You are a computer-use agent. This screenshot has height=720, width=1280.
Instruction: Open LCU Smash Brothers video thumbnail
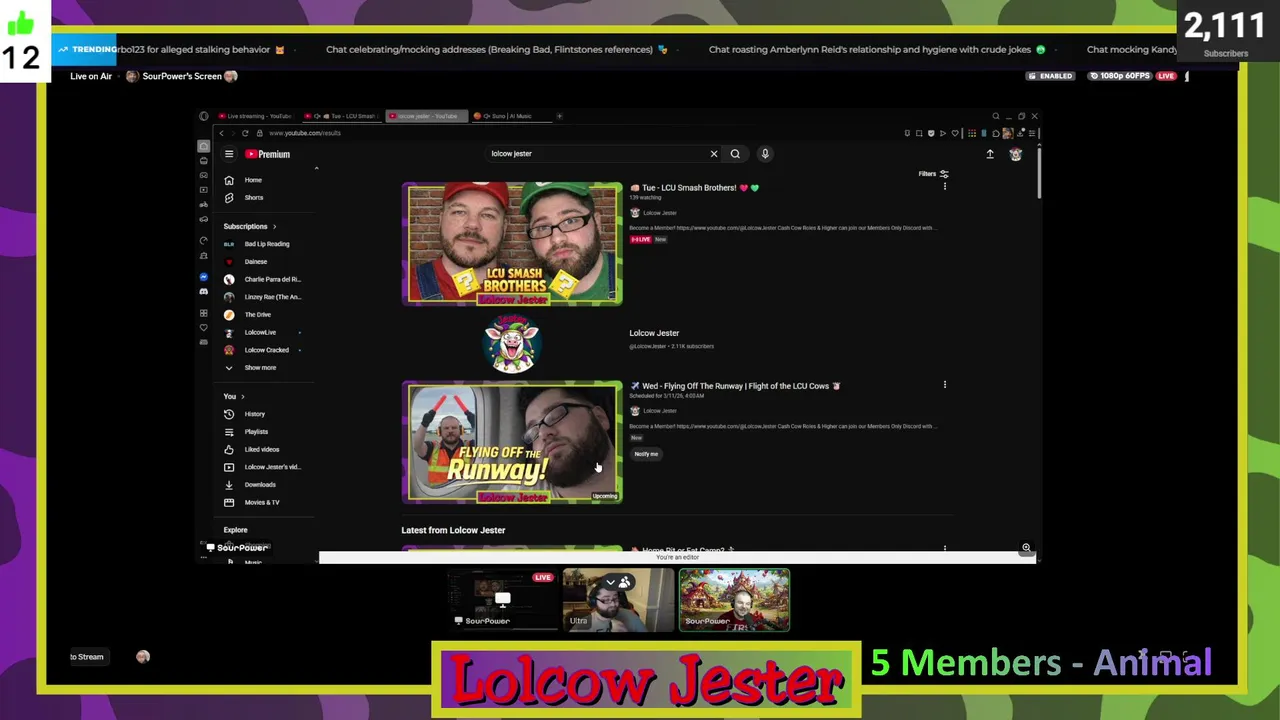tap(512, 244)
